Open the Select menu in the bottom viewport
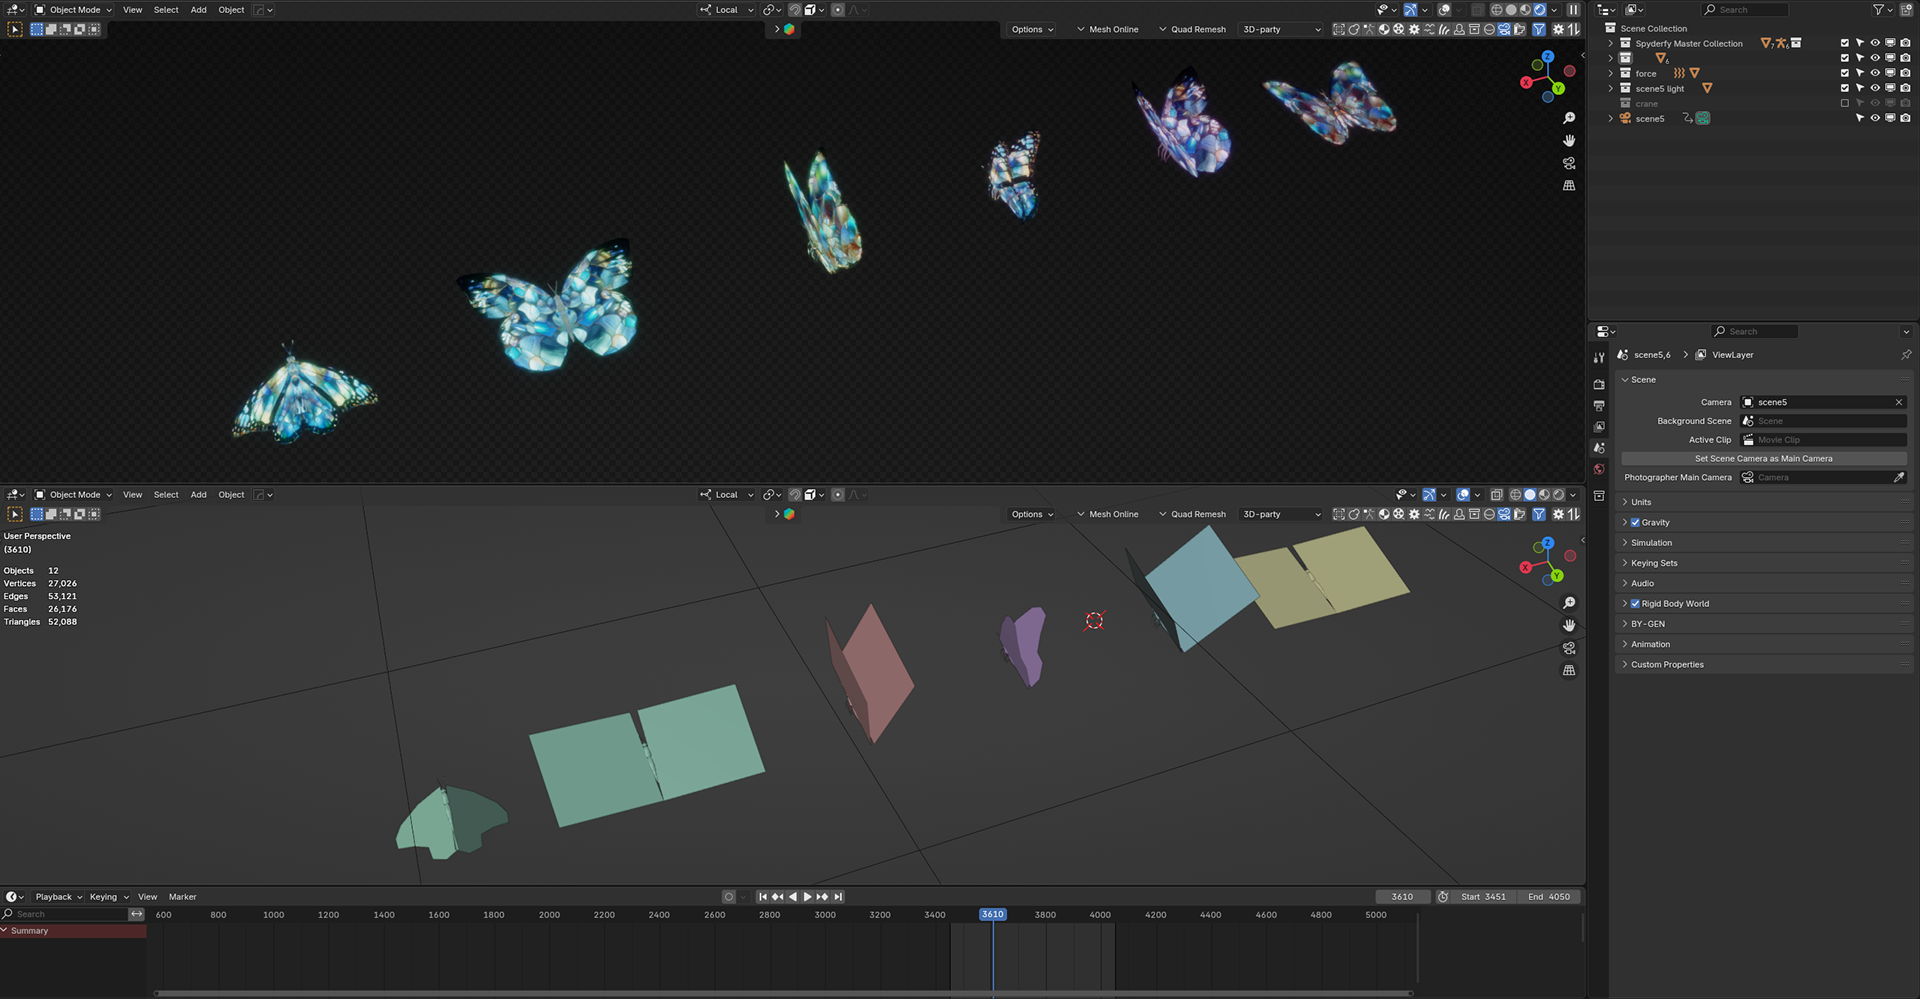The height and width of the screenshot is (999, 1920). 166,495
